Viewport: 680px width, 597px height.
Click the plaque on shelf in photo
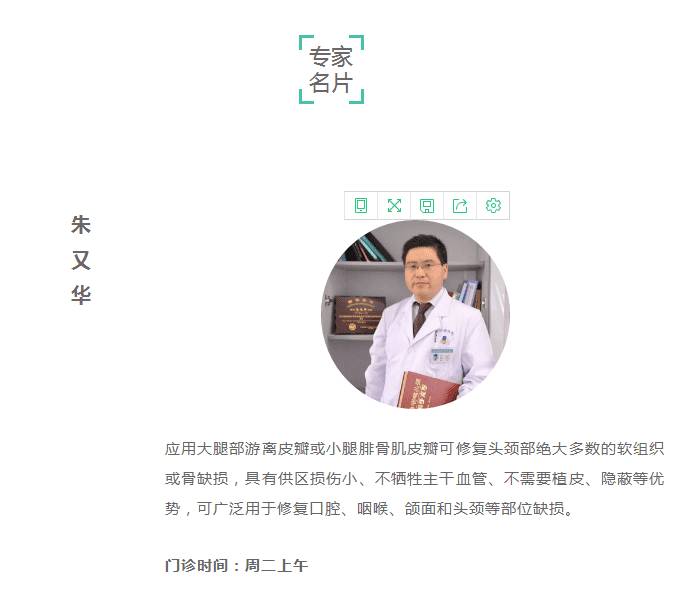(359, 315)
